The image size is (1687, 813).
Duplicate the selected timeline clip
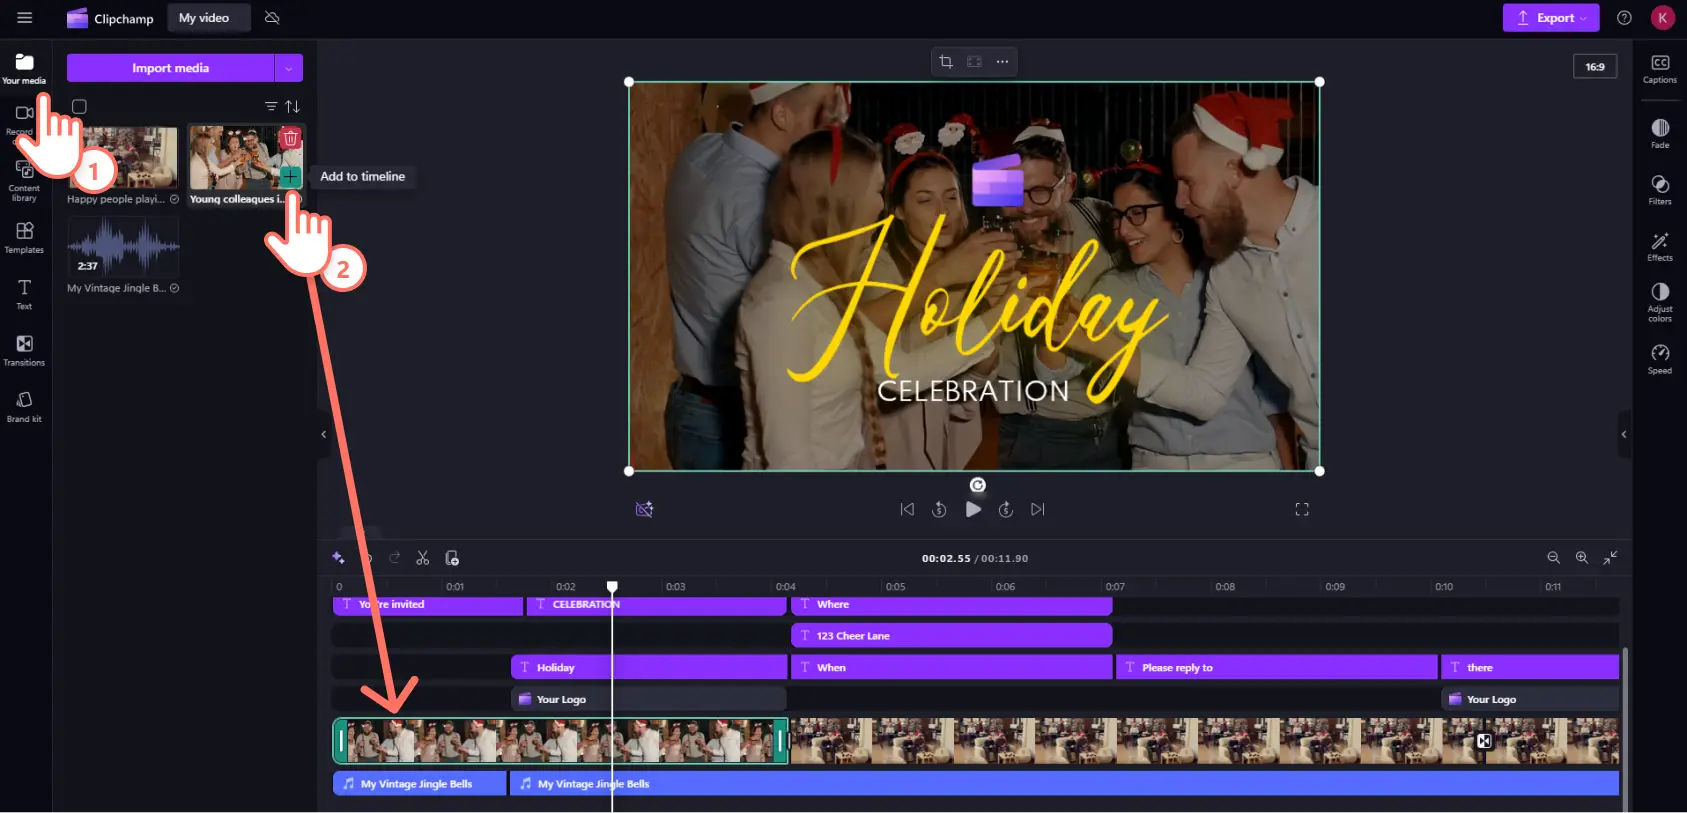452,558
